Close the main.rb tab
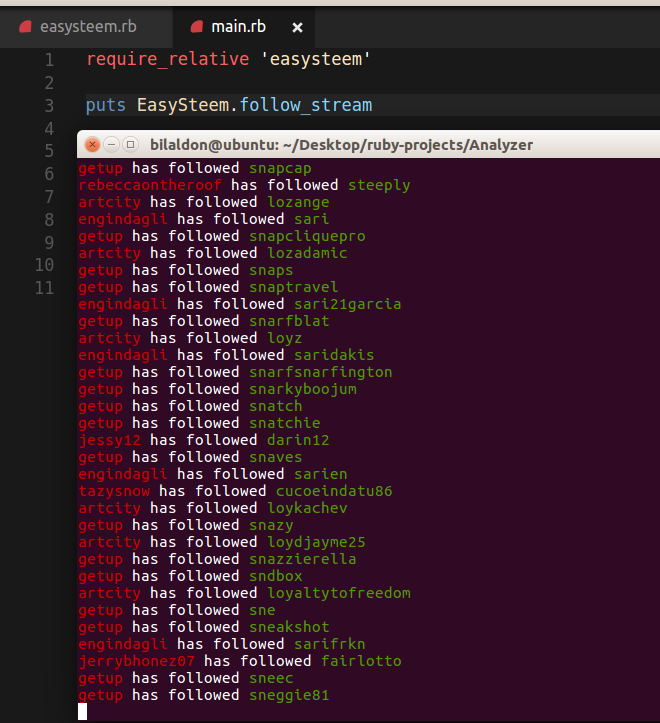Screen dimensions: 660x723 click(x=297, y=28)
